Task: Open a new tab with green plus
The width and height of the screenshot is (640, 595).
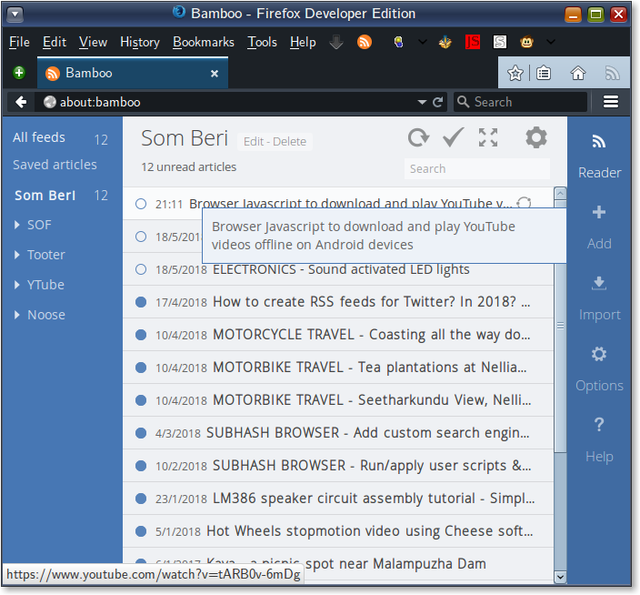Action: coord(19,73)
